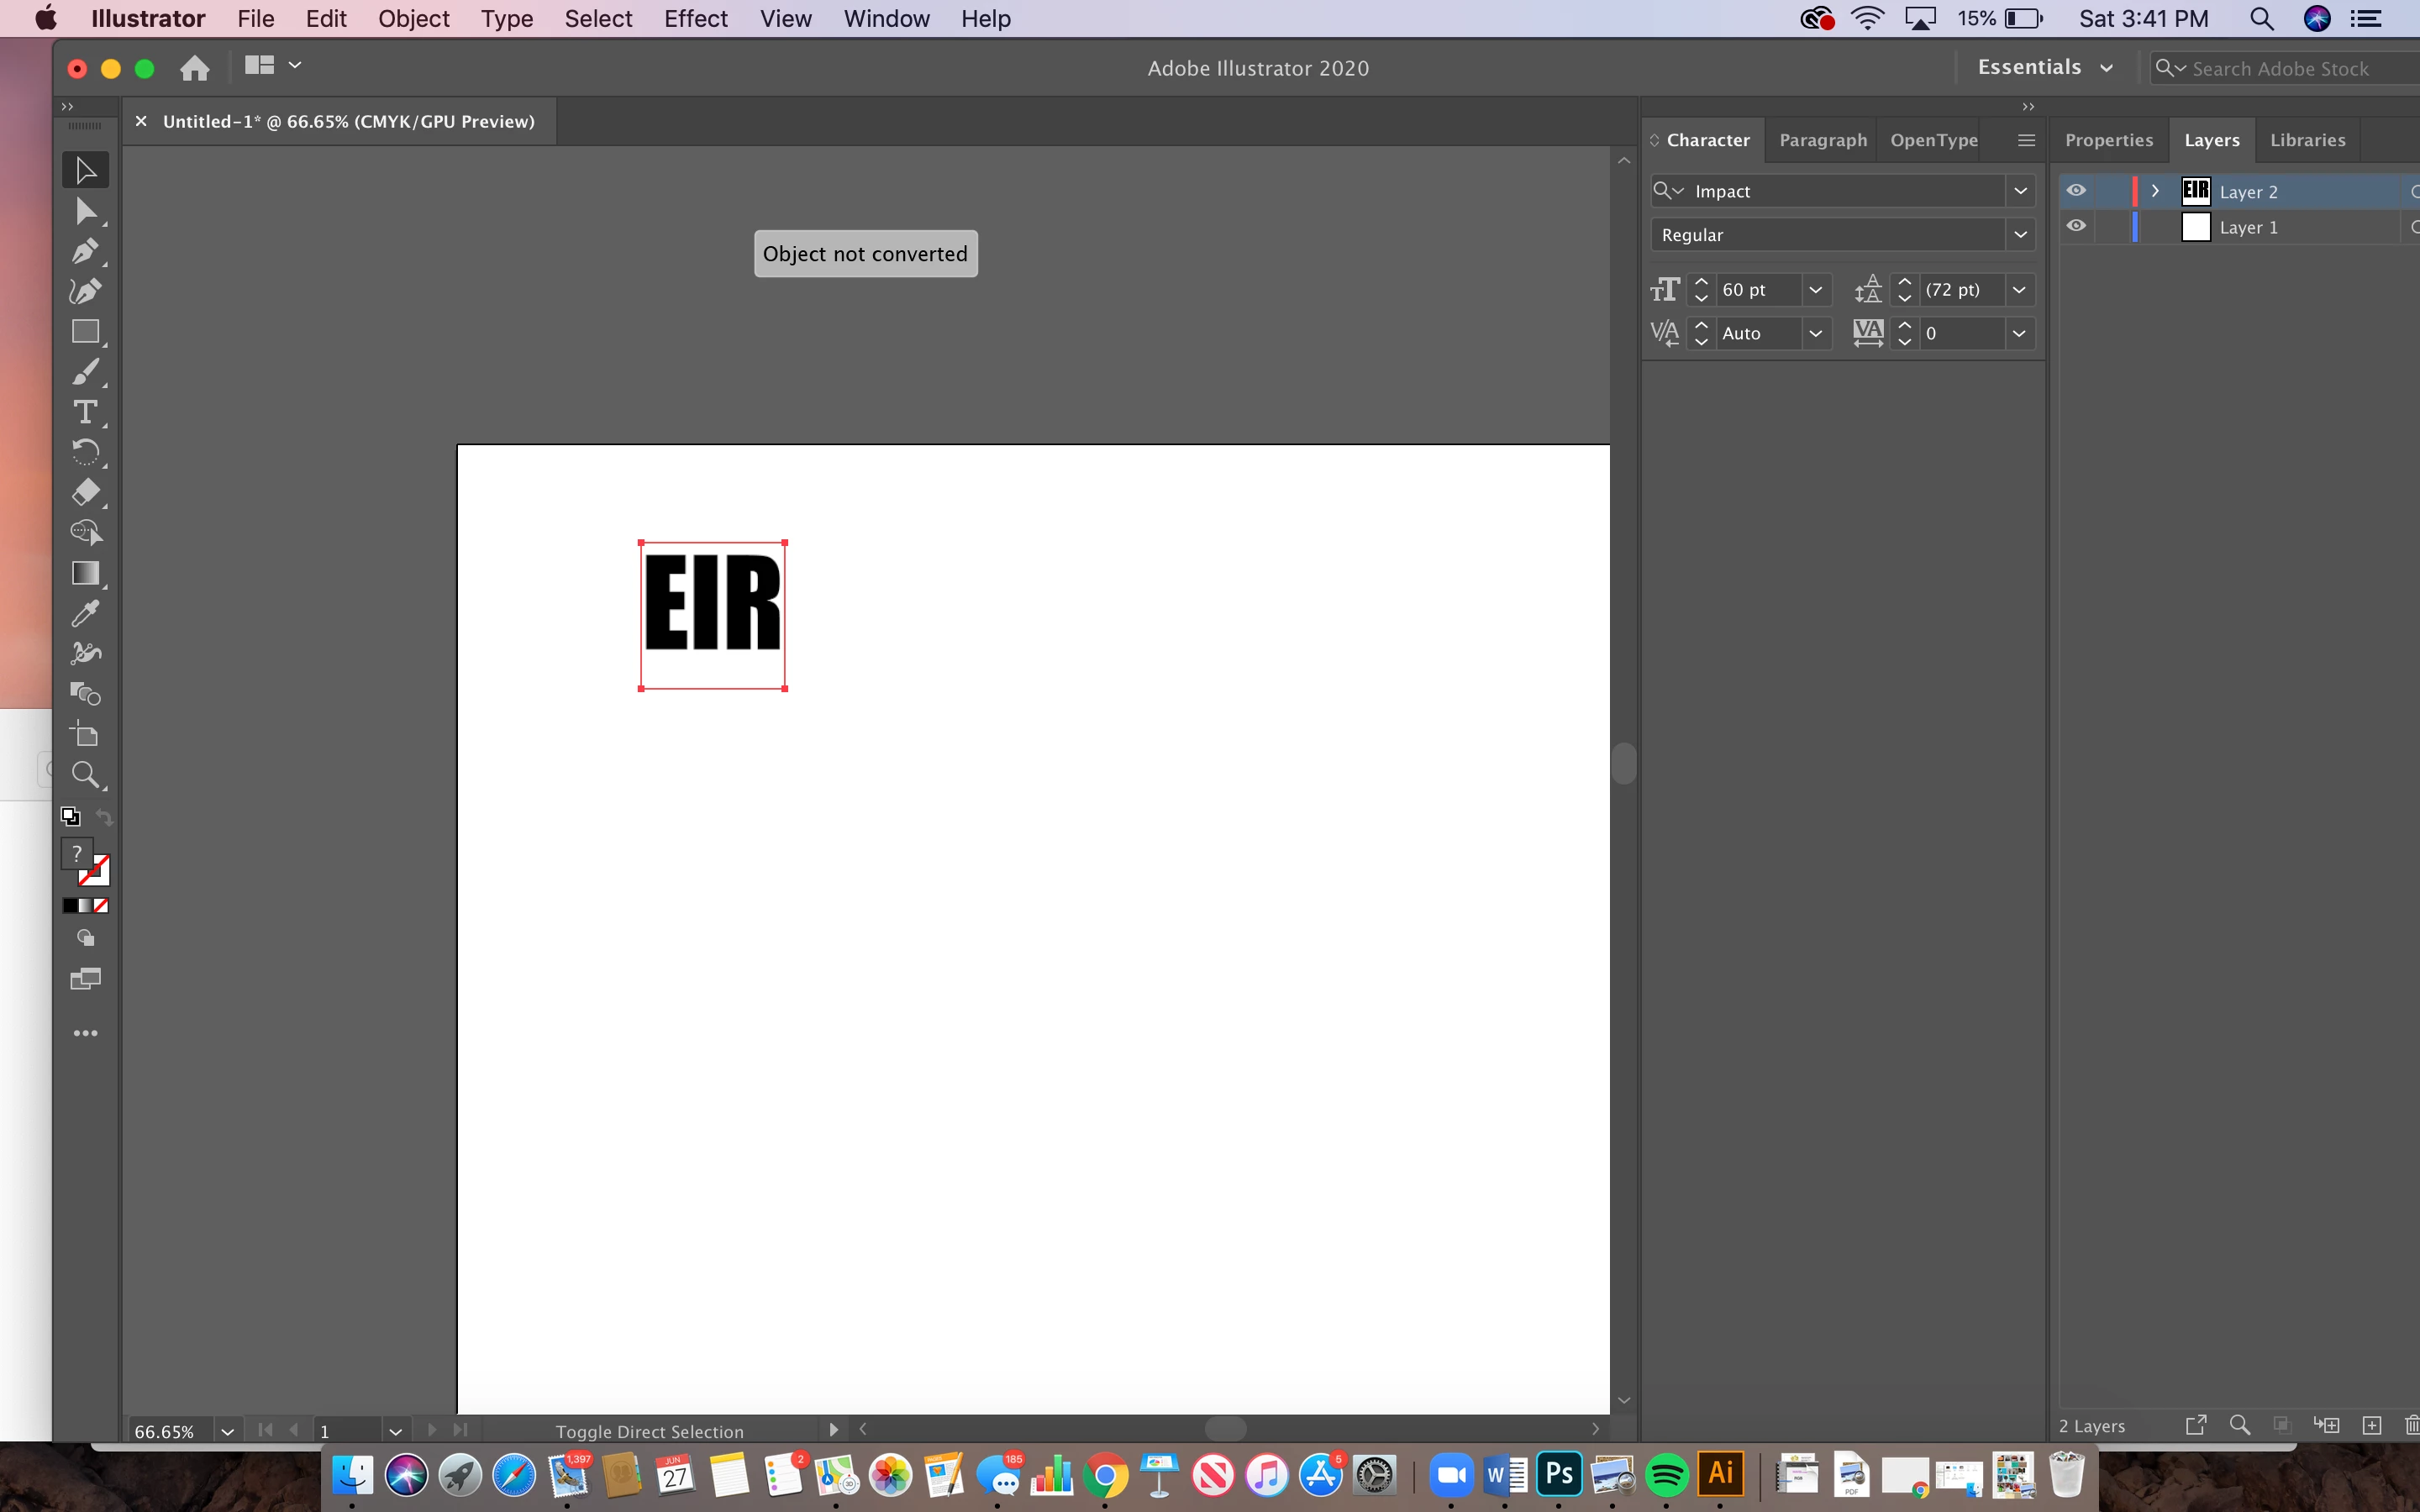Image resolution: width=2420 pixels, height=1512 pixels.
Task: Open the Effect menu
Action: 695,19
